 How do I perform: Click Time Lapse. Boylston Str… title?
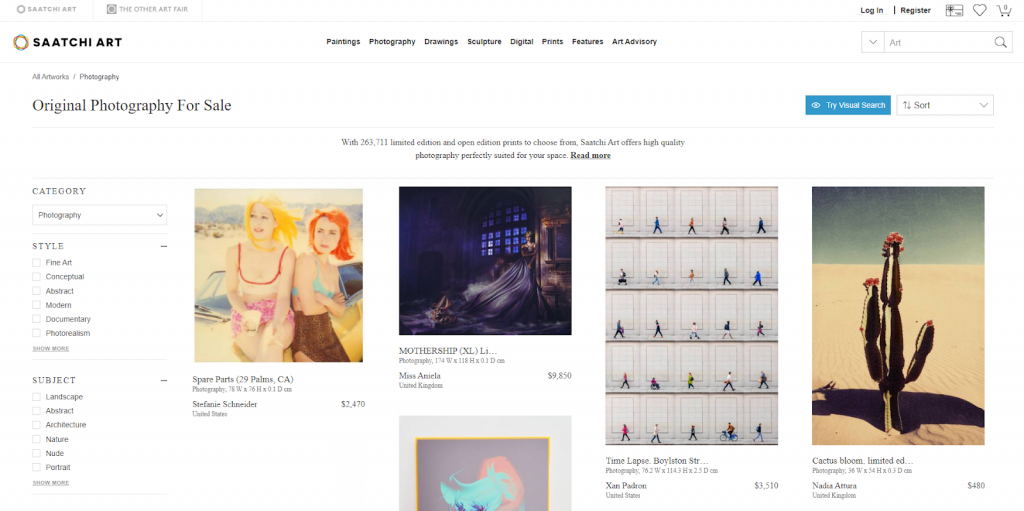tap(657, 461)
